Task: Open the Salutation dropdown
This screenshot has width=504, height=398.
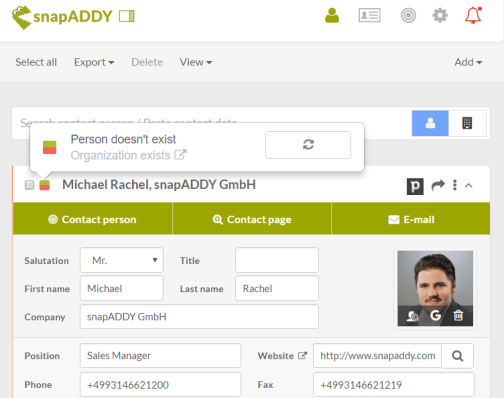Action: click(x=122, y=260)
